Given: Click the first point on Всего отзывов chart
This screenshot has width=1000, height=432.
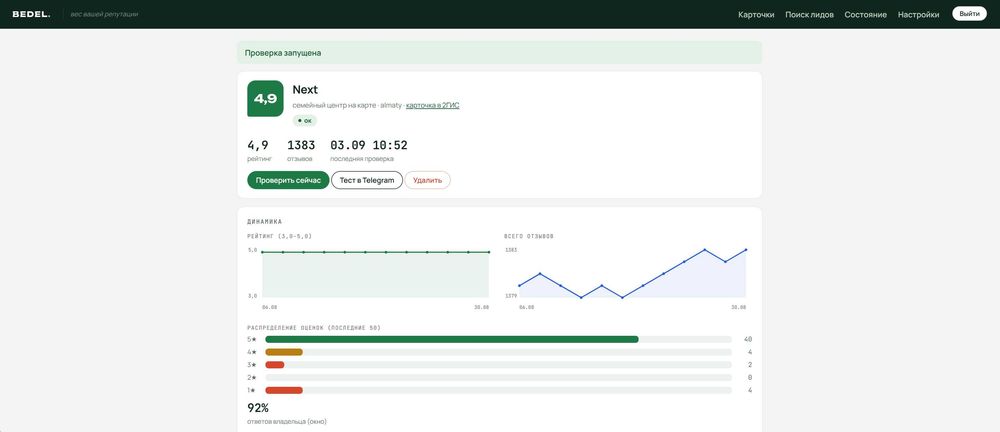Looking at the screenshot, I should click(520, 285).
